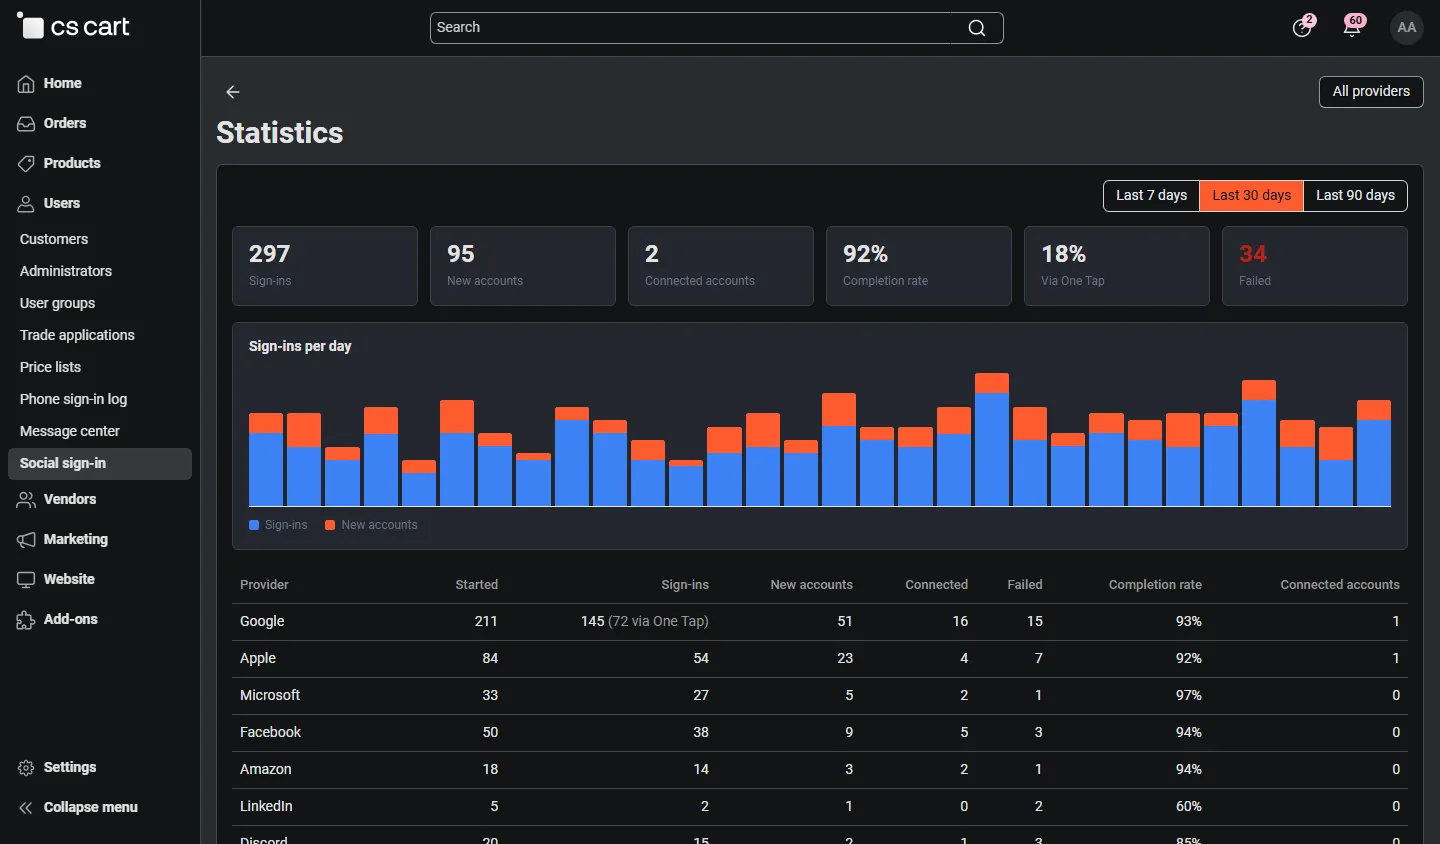Click the Settings gear icon
This screenshot has width=1440, height=844.
tap(26, 768)
